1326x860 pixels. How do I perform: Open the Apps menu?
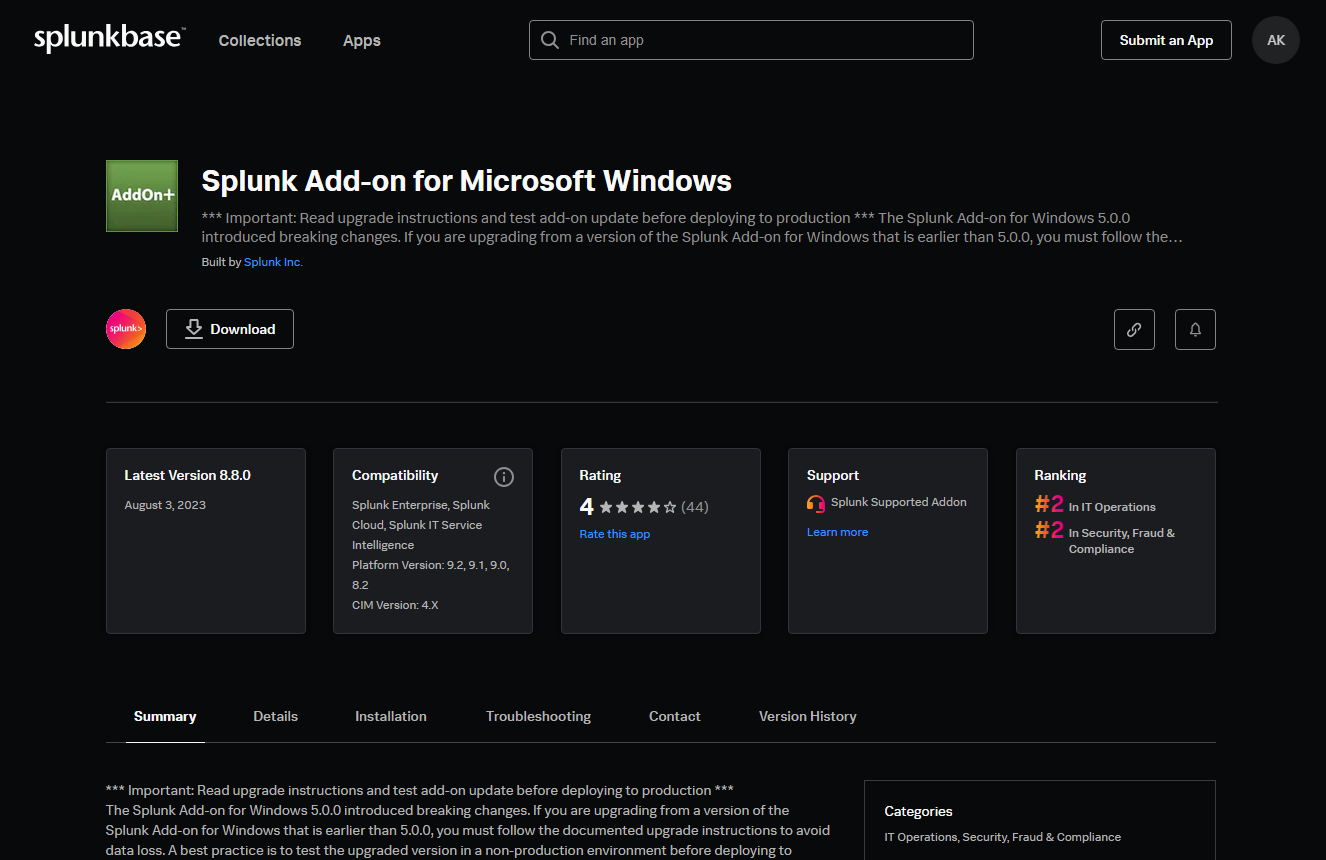(362, 40)
